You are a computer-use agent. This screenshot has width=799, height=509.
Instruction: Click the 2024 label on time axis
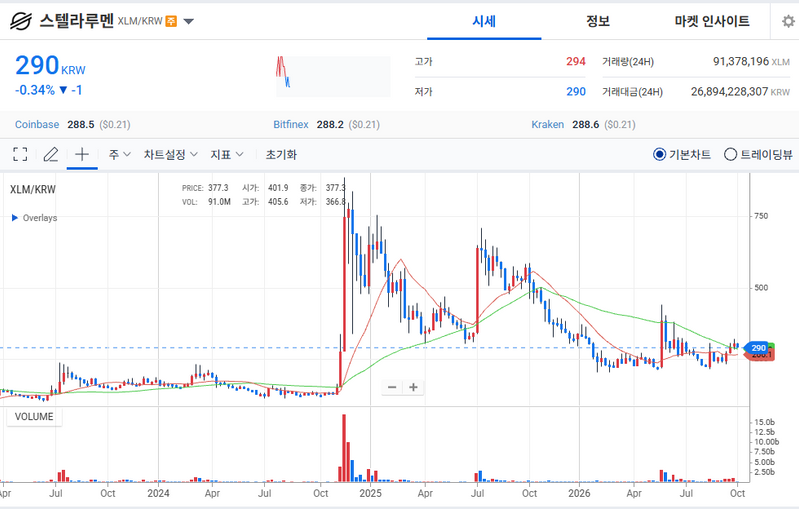click(158, 493)
